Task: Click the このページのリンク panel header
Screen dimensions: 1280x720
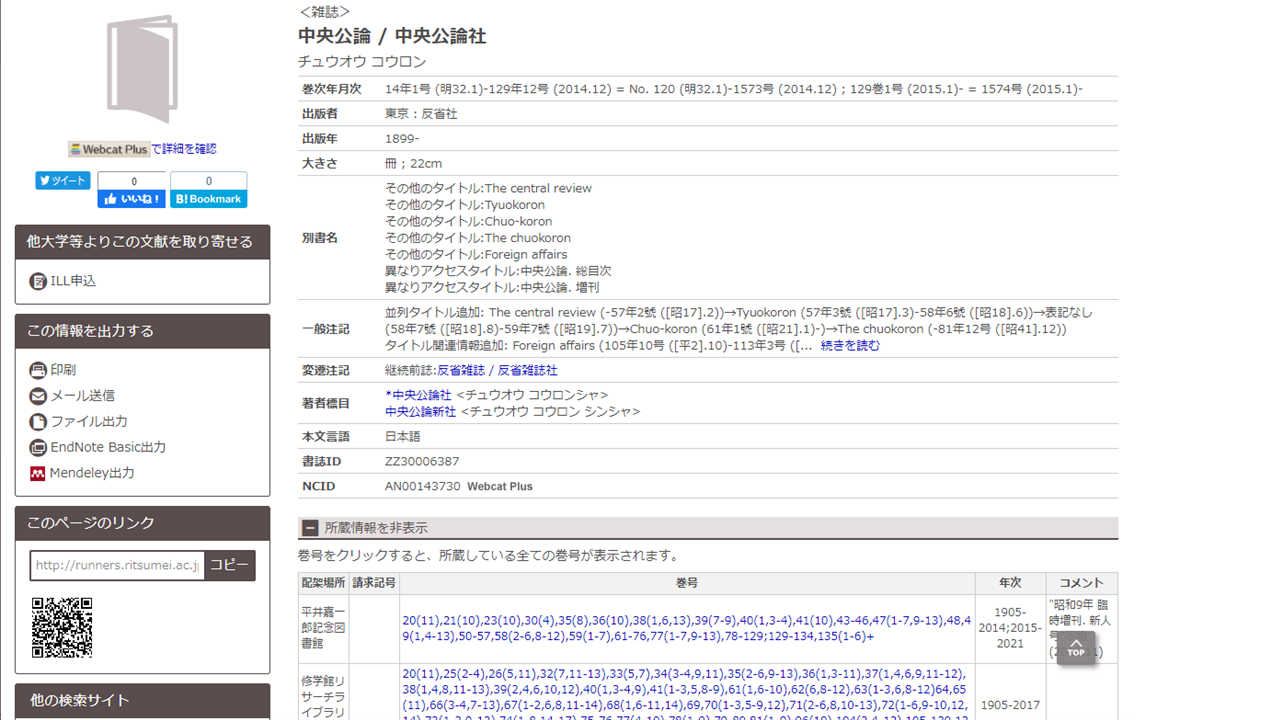Action: tap(142, 523)
